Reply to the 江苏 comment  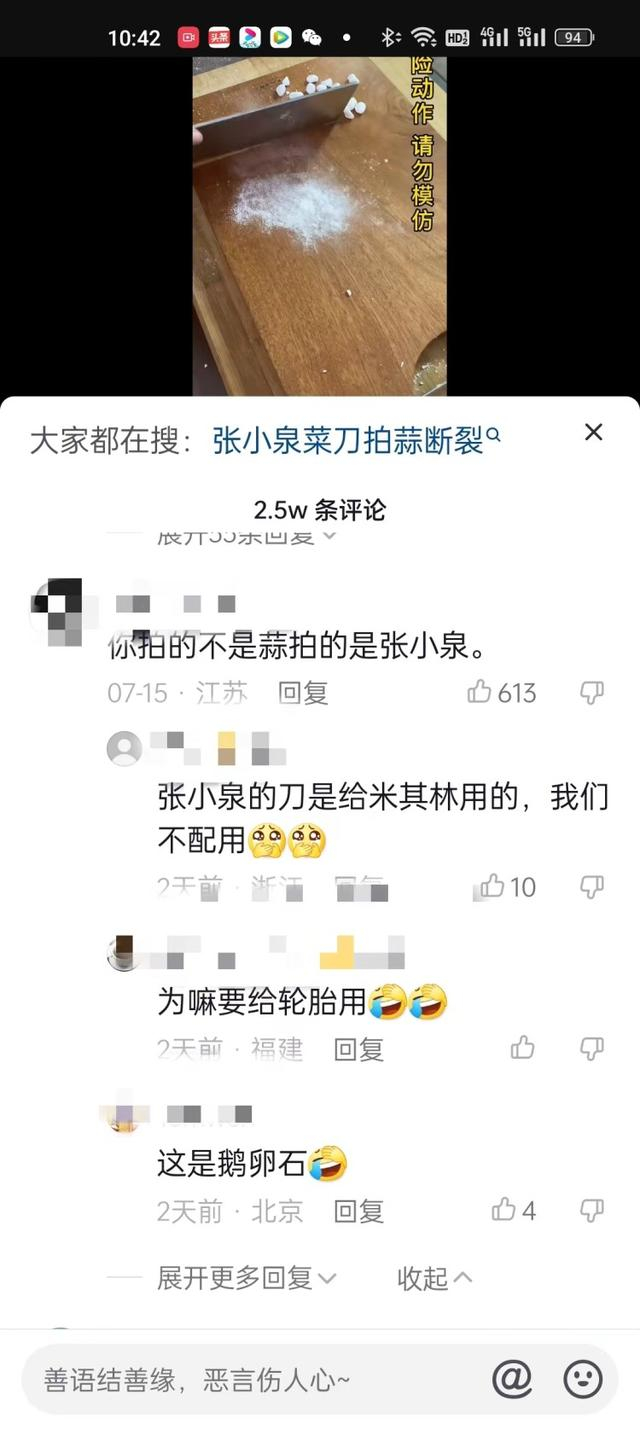(x=303, y=692)
